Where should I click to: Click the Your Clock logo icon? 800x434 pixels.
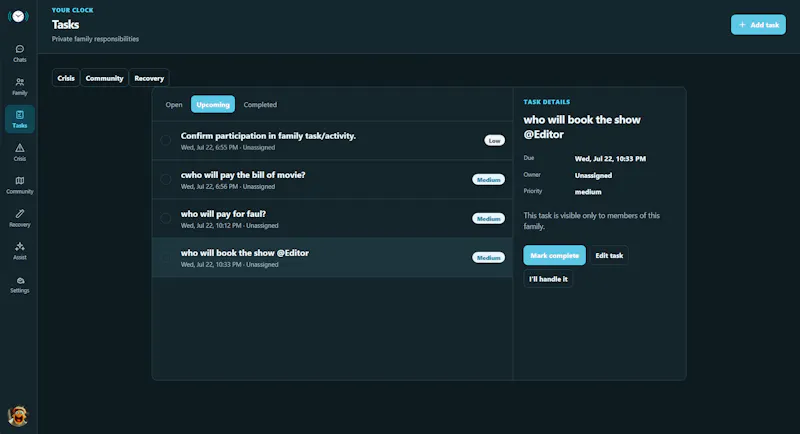pyautogui.click(x=18, y=16)
